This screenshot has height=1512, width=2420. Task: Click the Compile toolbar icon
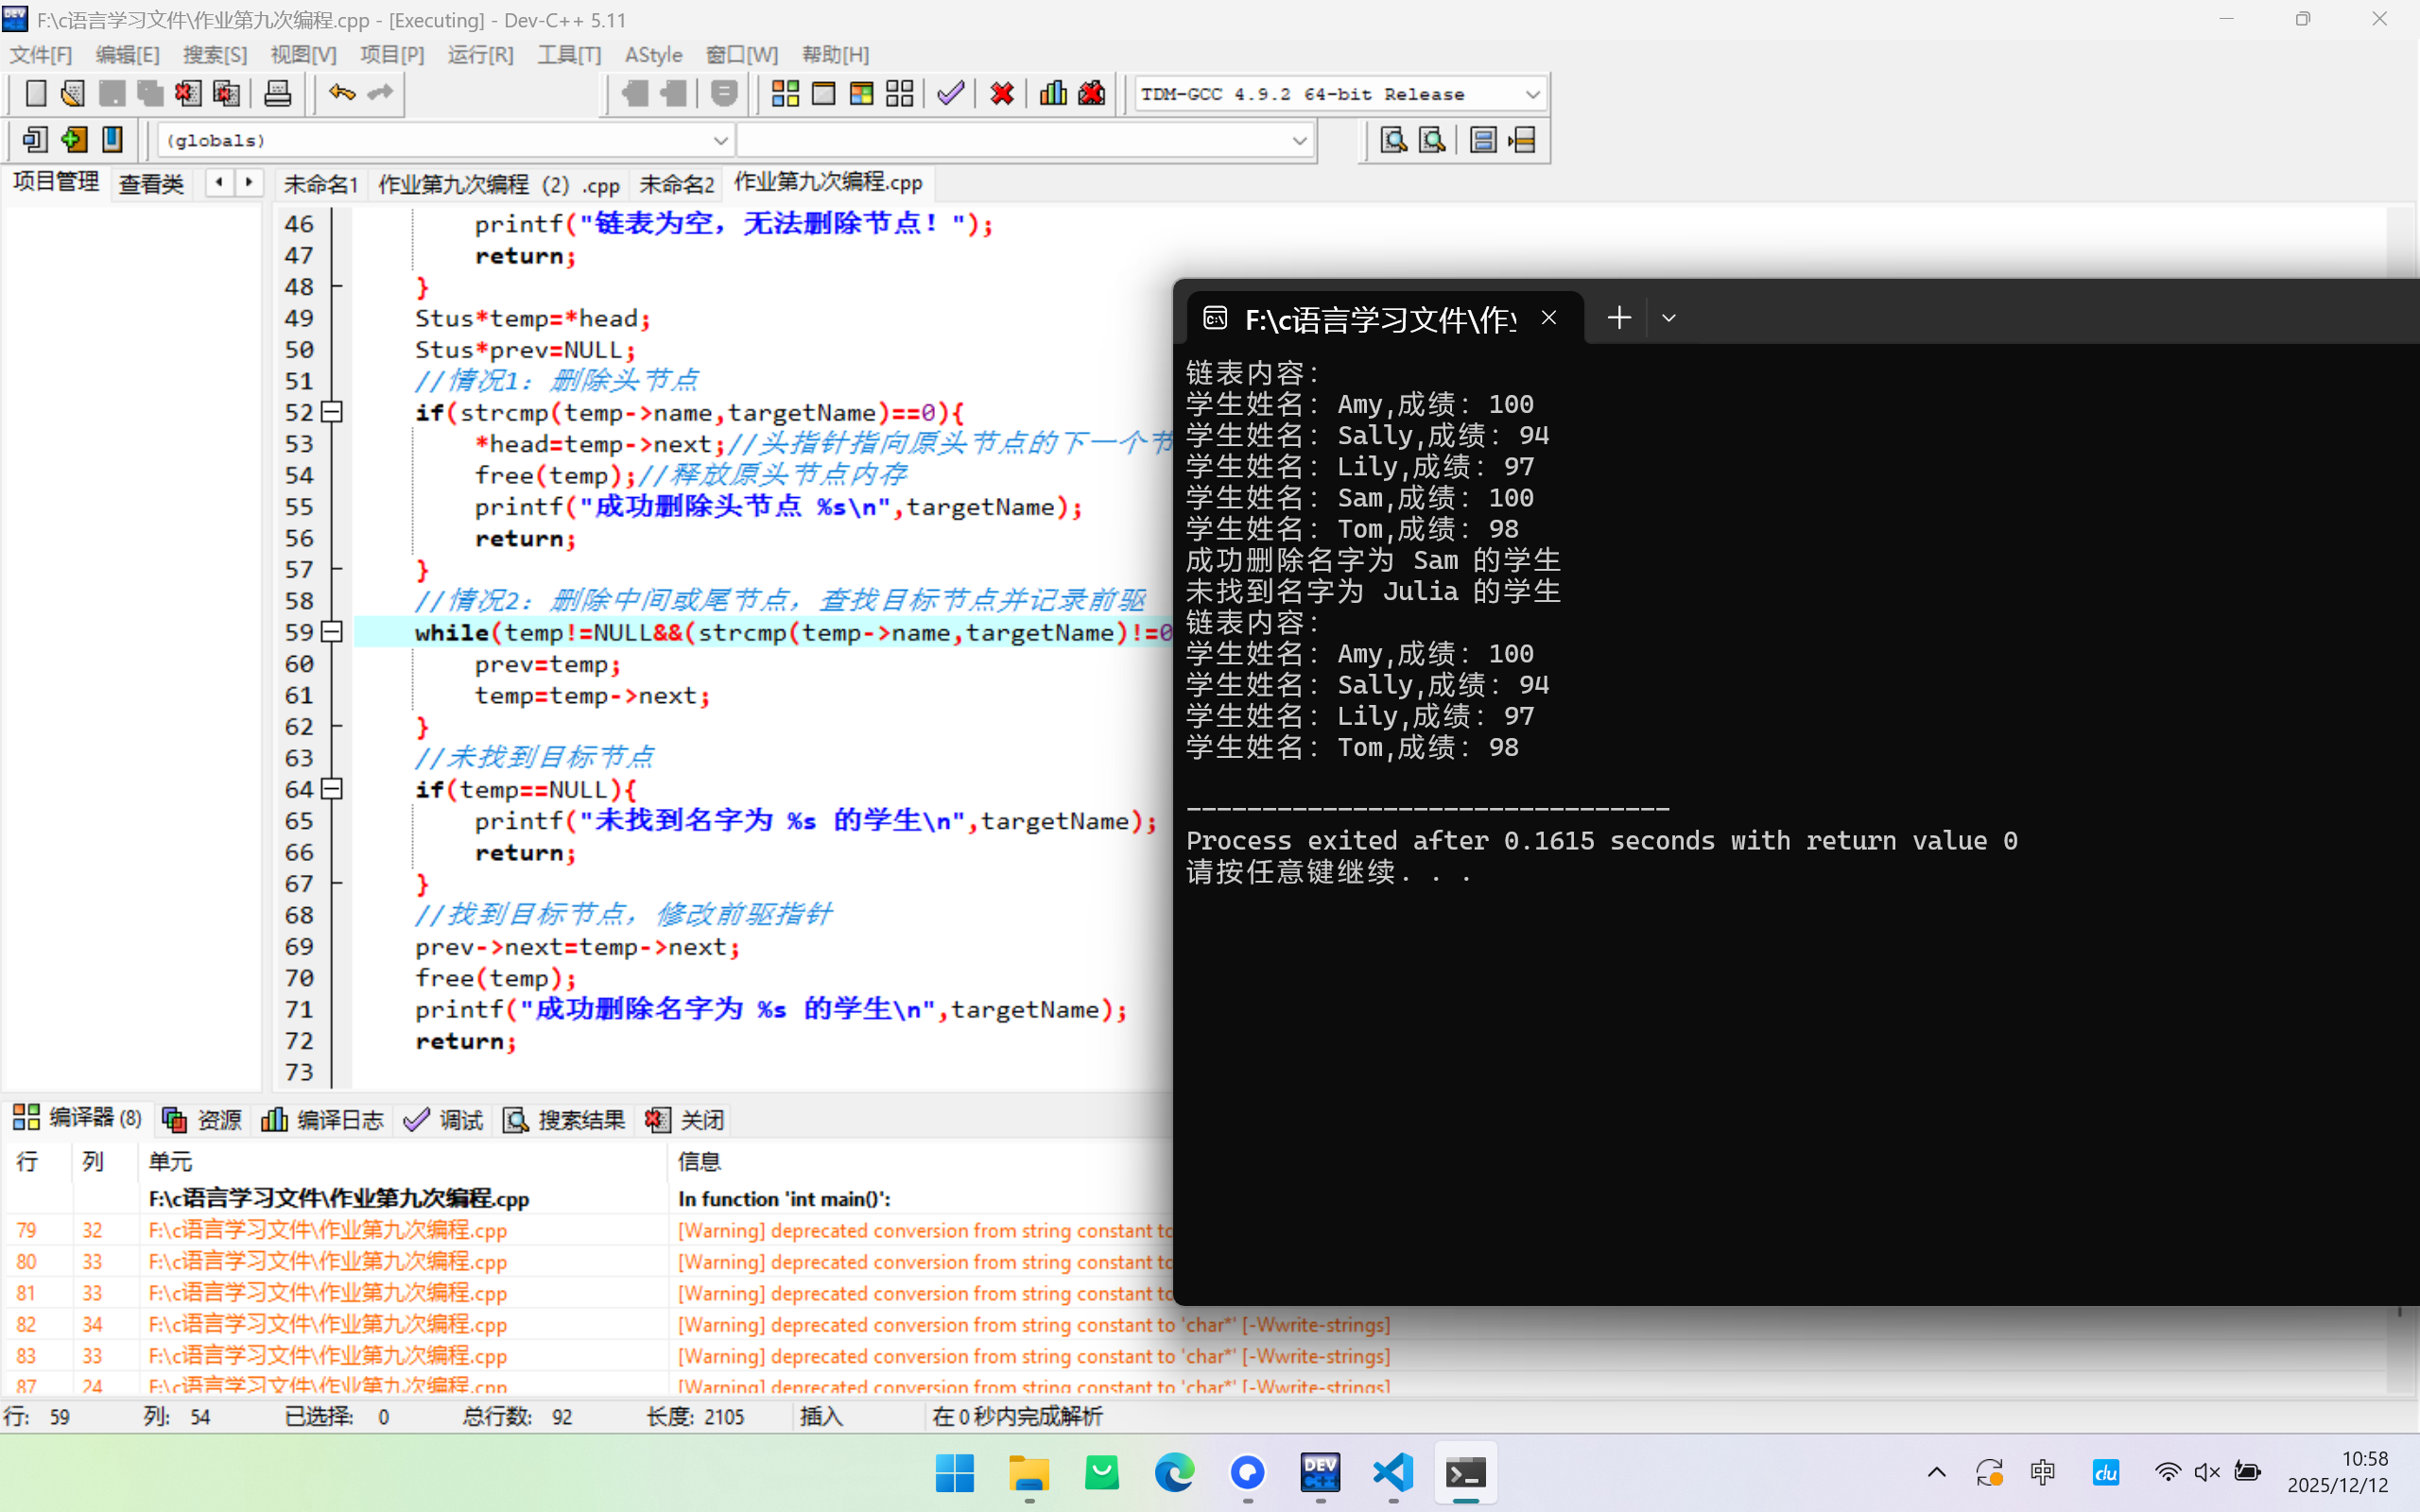pyautogui.click(x=785, y=94)
